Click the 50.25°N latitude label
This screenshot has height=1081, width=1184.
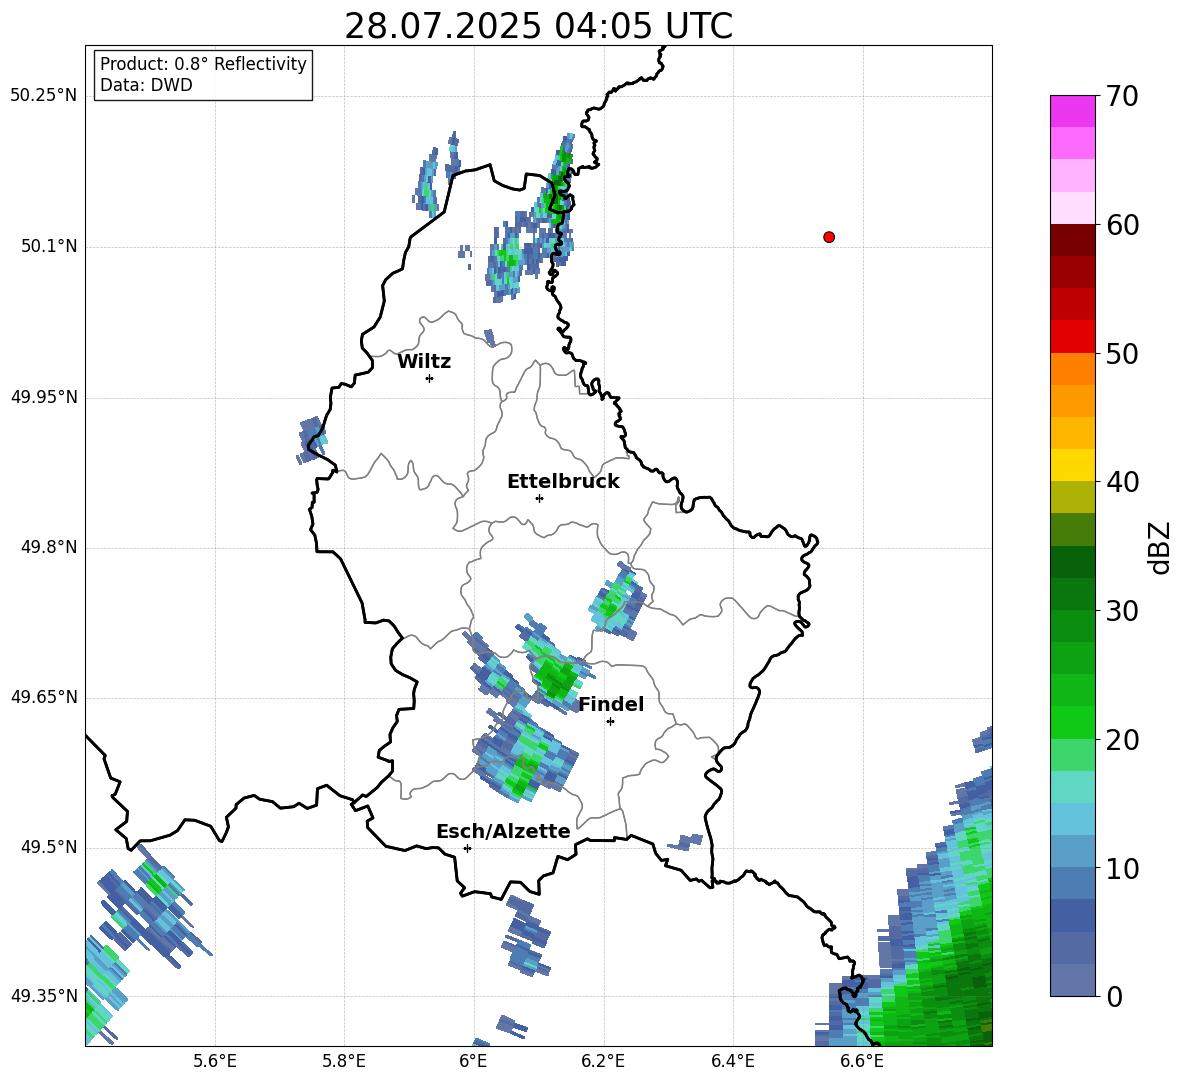click(x=44, y=96)
